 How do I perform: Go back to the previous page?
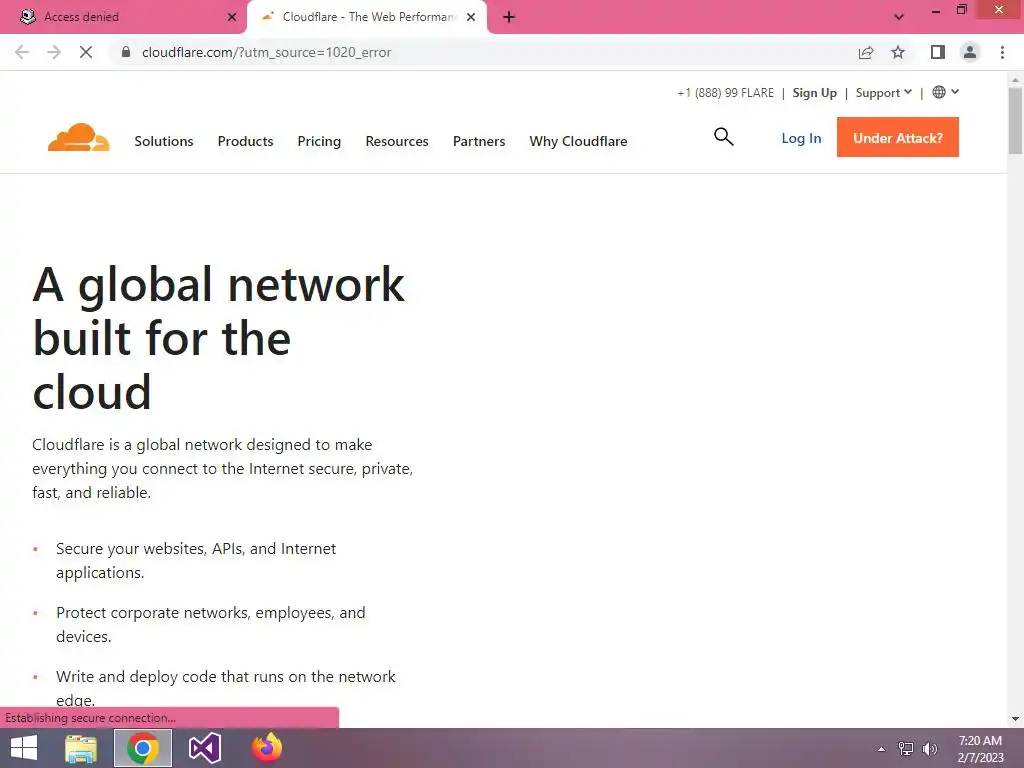(x=22, y=52)
